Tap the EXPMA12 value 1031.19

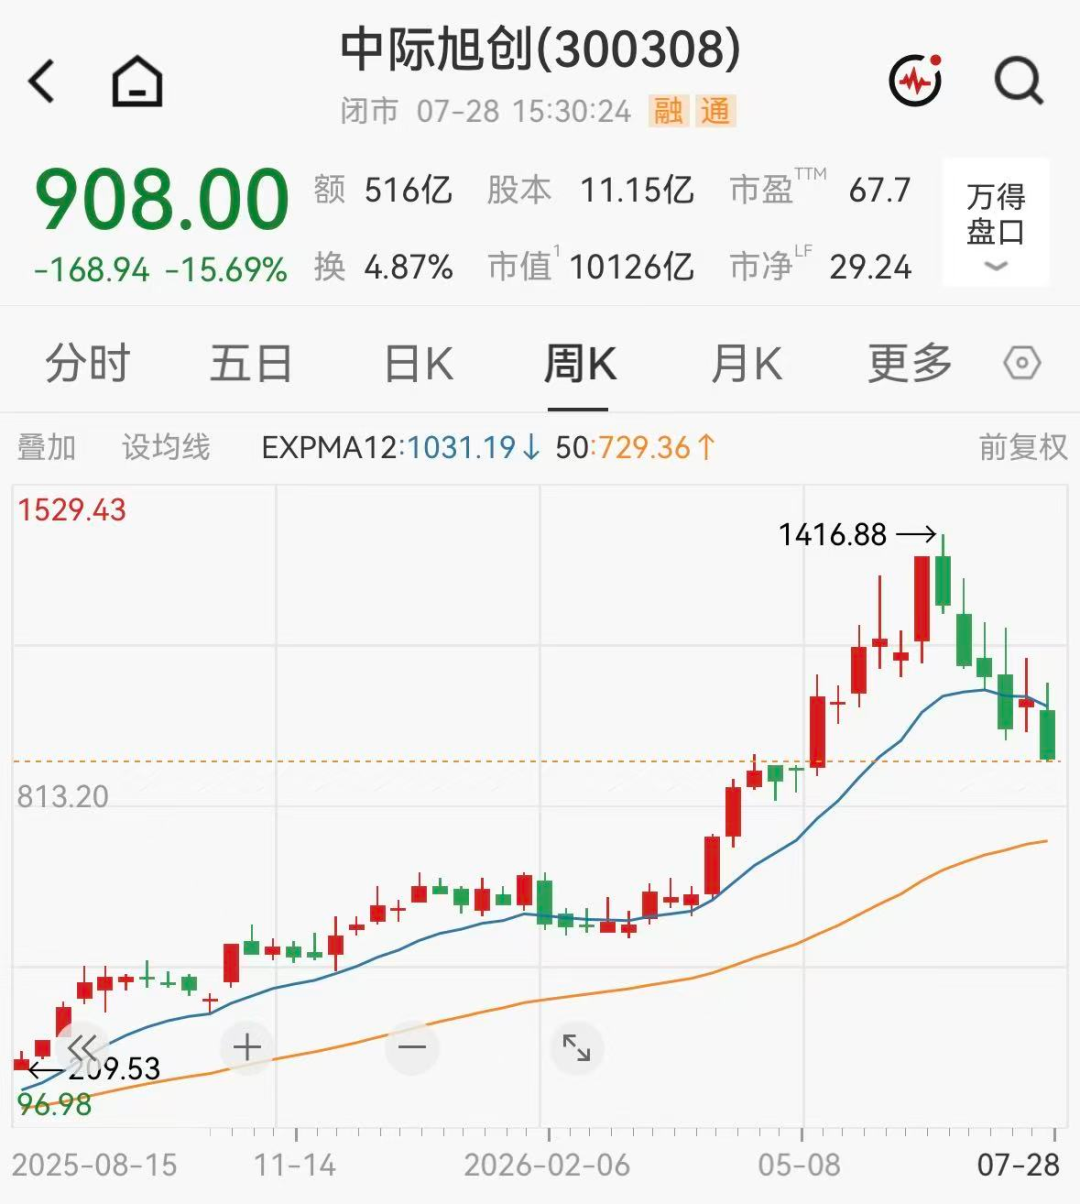461,447
